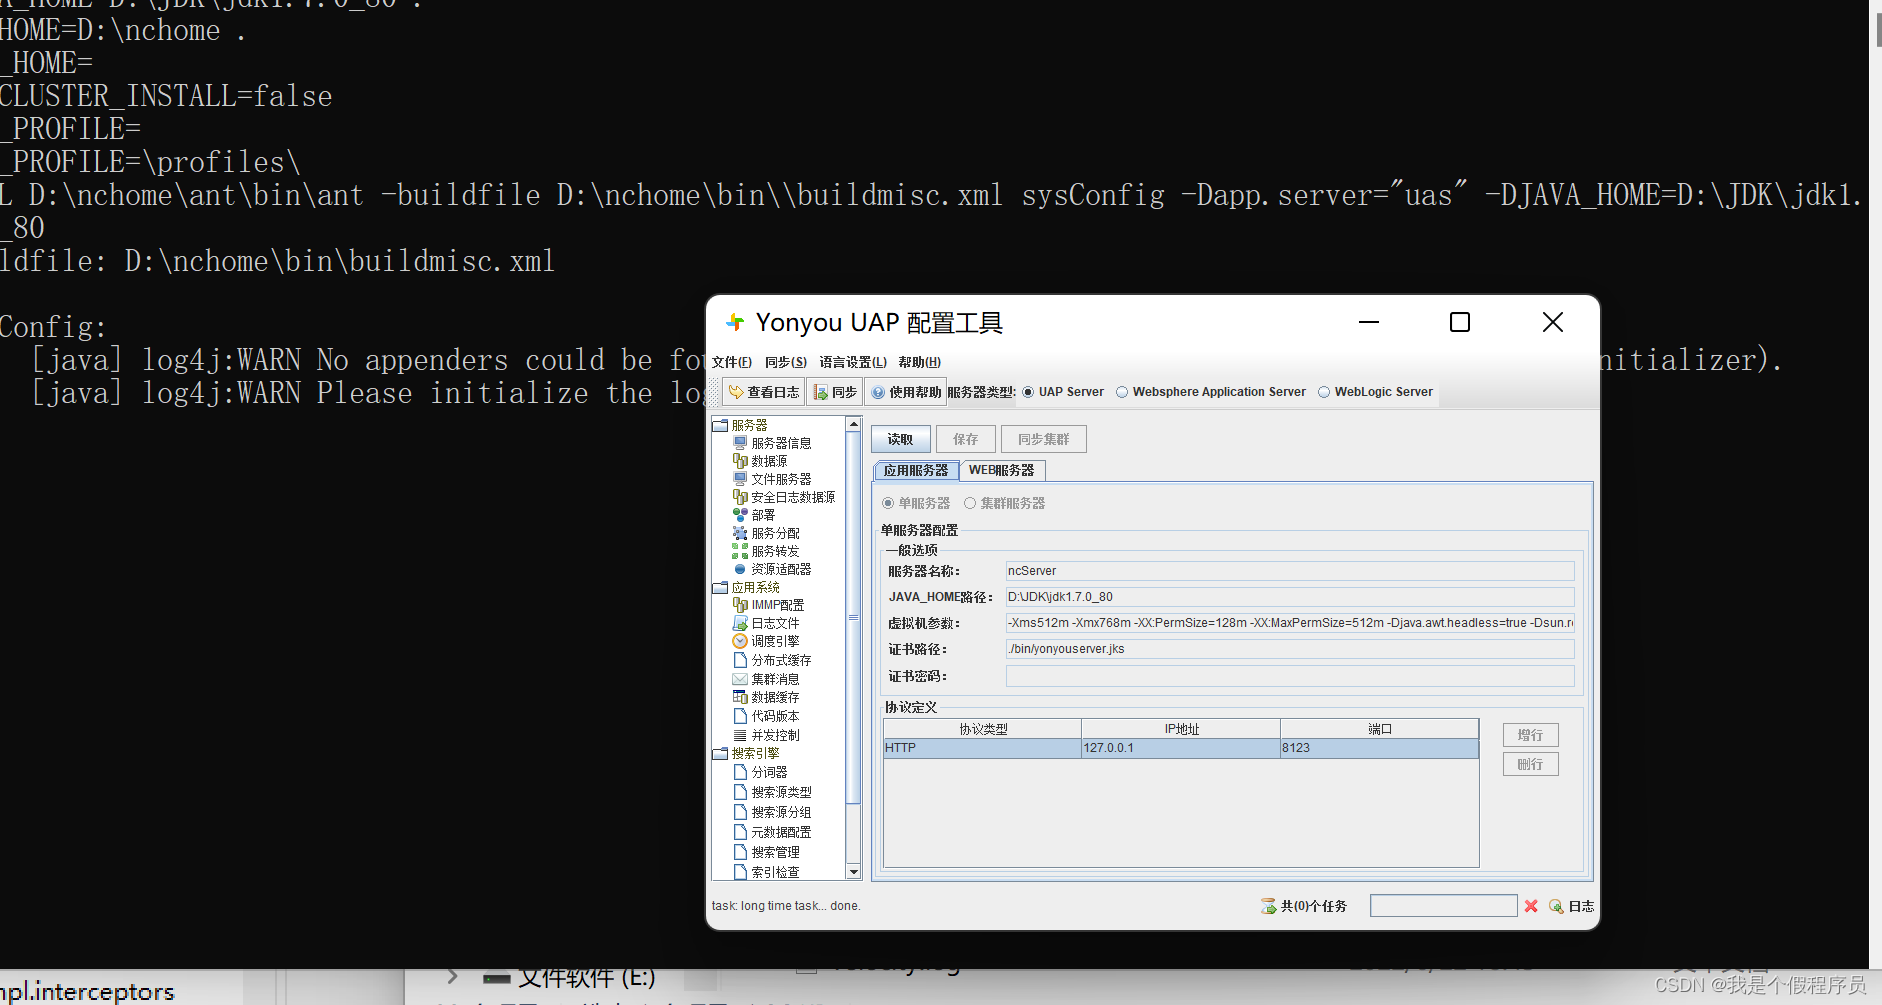
Task: Open the 语言设置(L) menu
Action: click(x=853, y=362)
